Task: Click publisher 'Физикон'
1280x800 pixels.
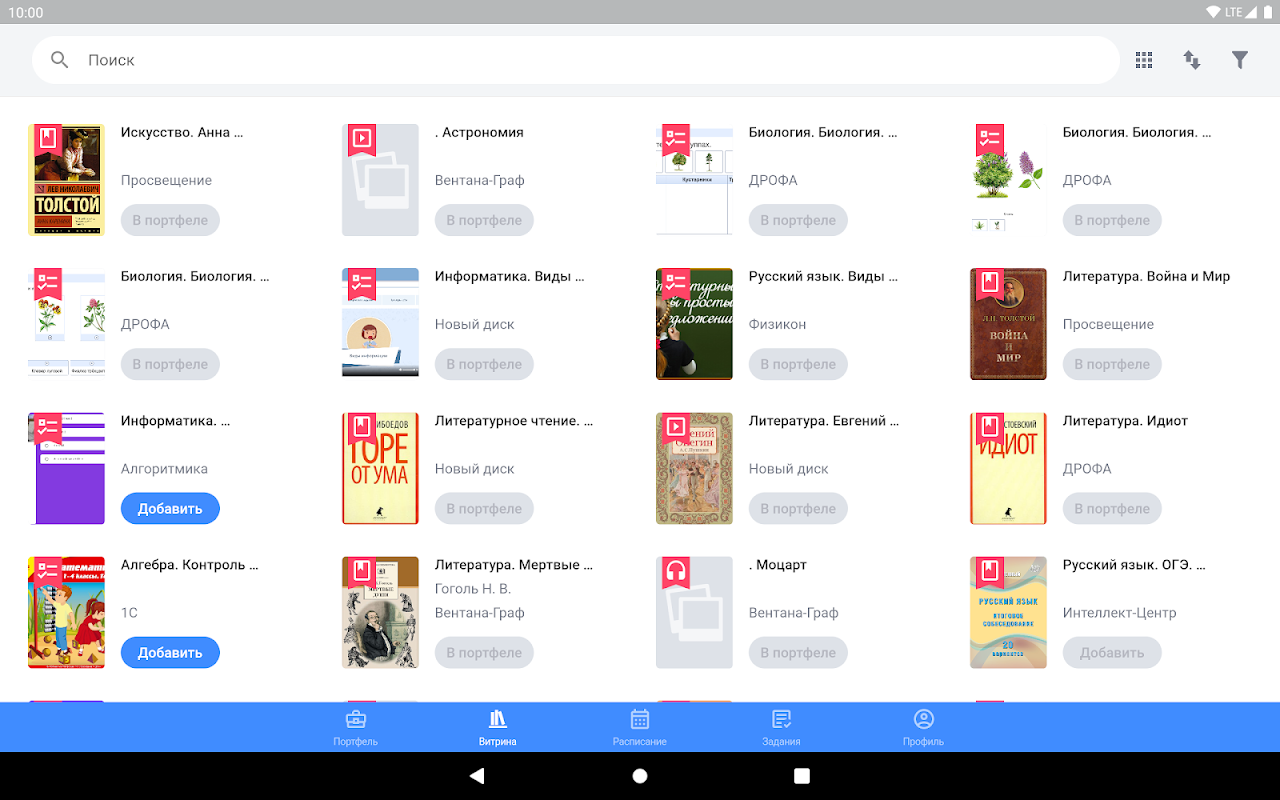Action: click(777, 324)
